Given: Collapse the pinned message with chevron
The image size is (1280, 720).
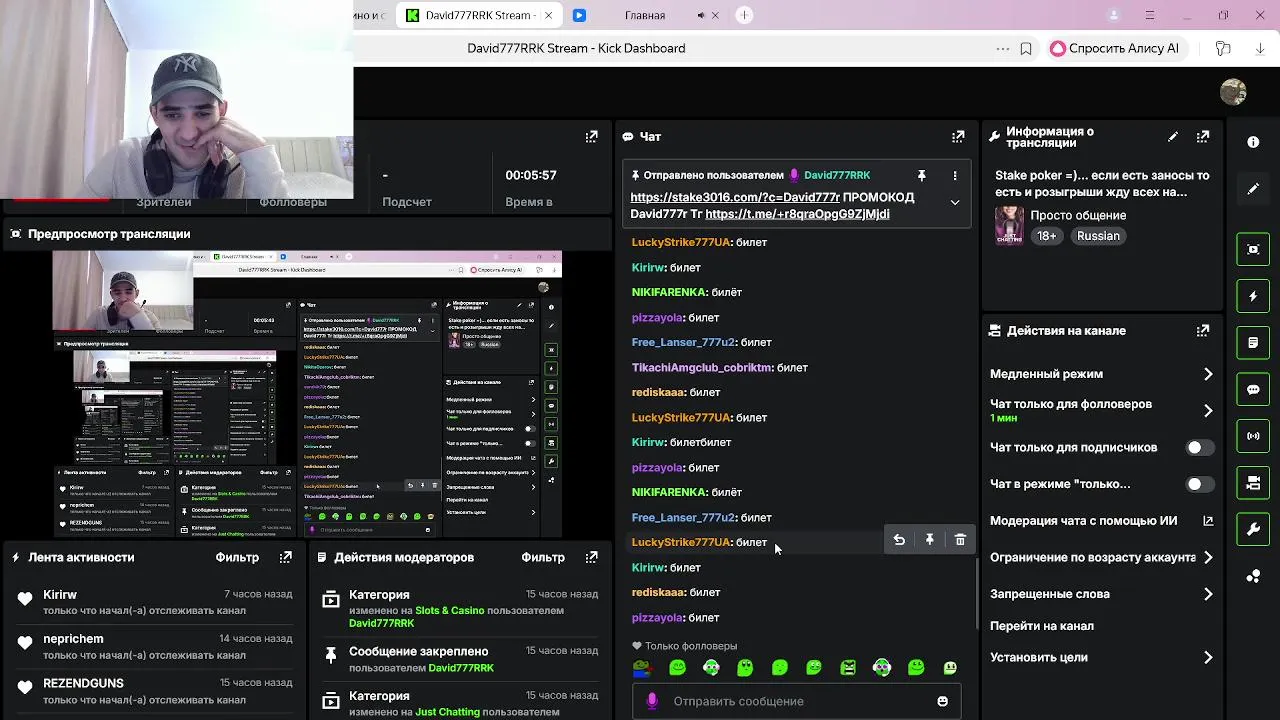Looking at the screenshot, I should tap(955, 202).
